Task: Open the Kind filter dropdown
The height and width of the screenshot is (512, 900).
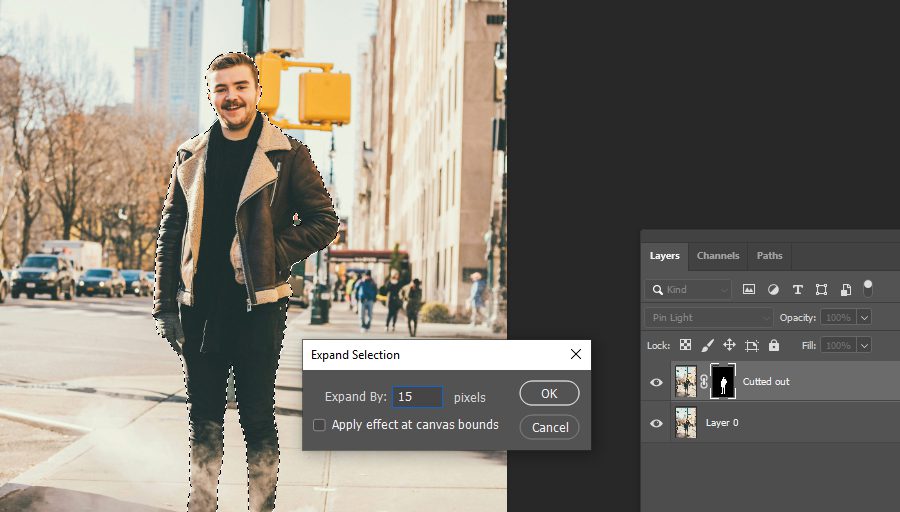Action: 688,289
